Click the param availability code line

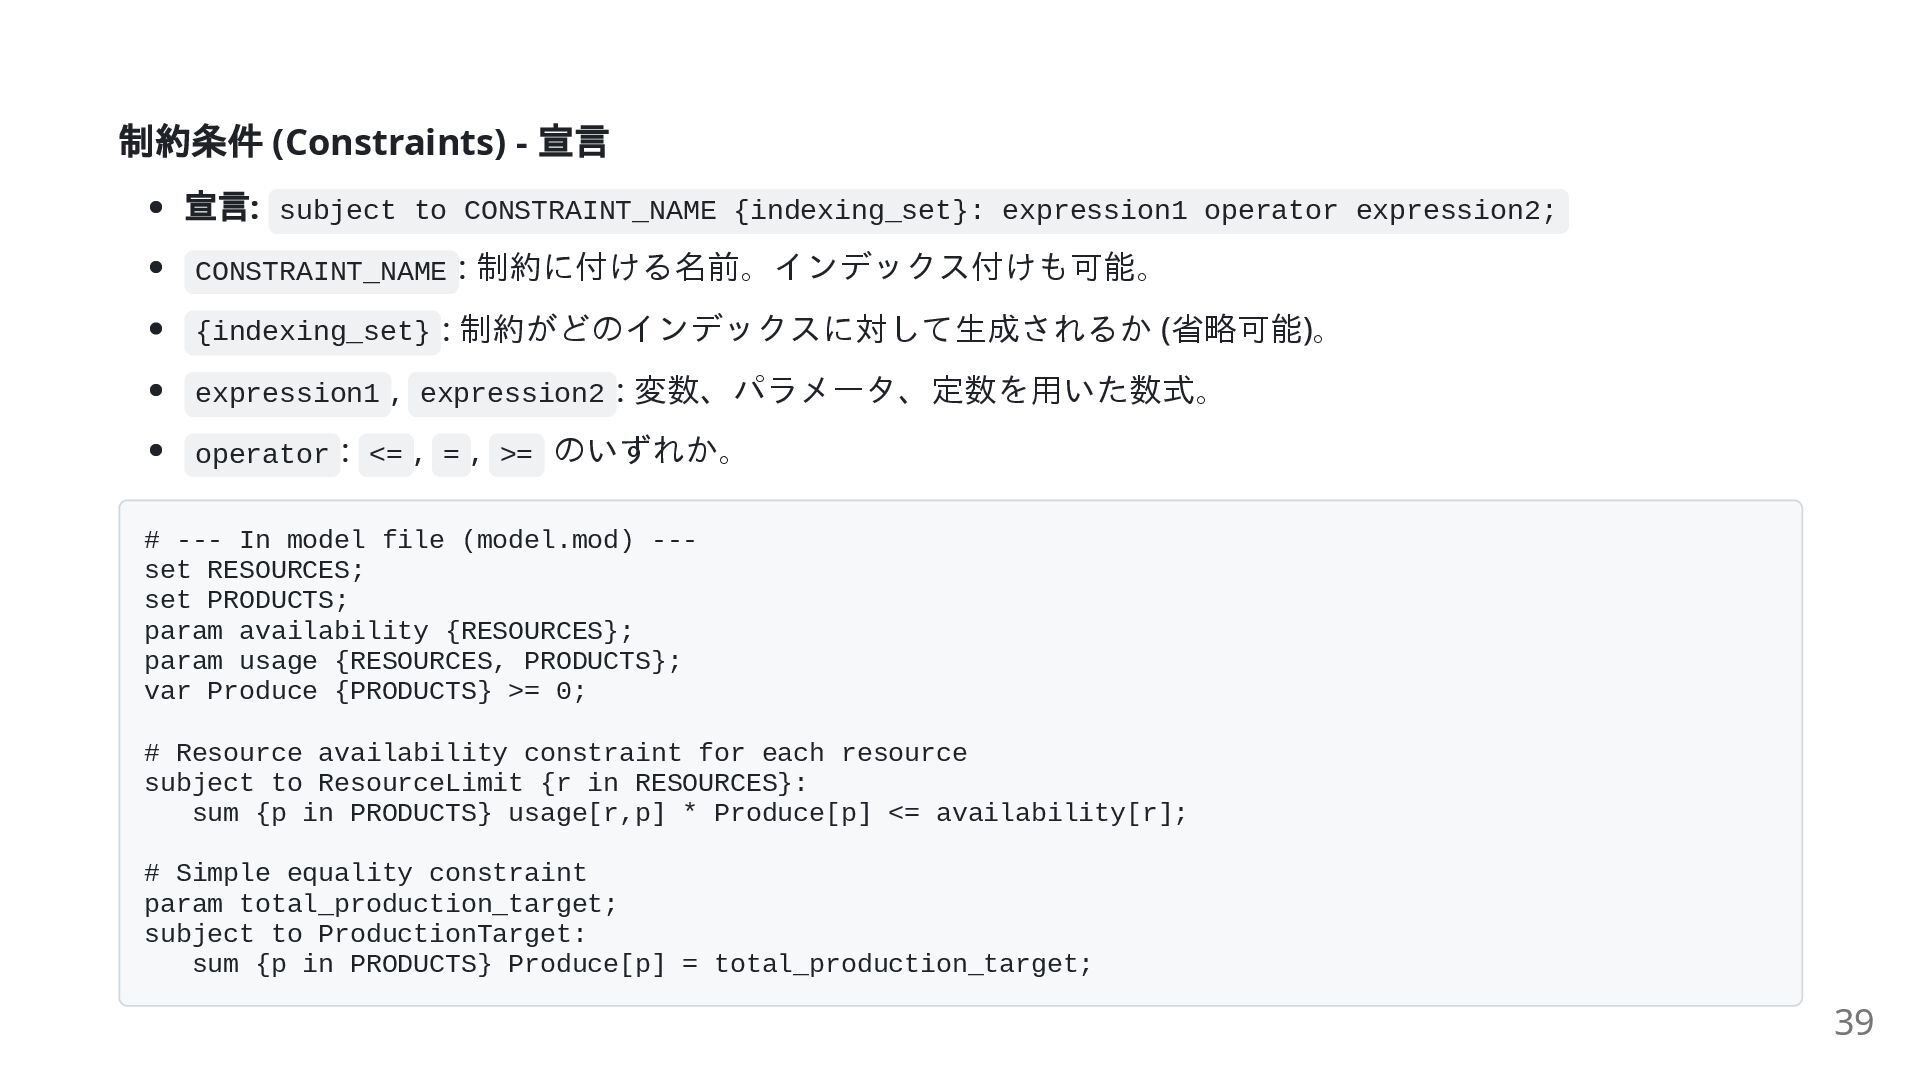point(389,632)
